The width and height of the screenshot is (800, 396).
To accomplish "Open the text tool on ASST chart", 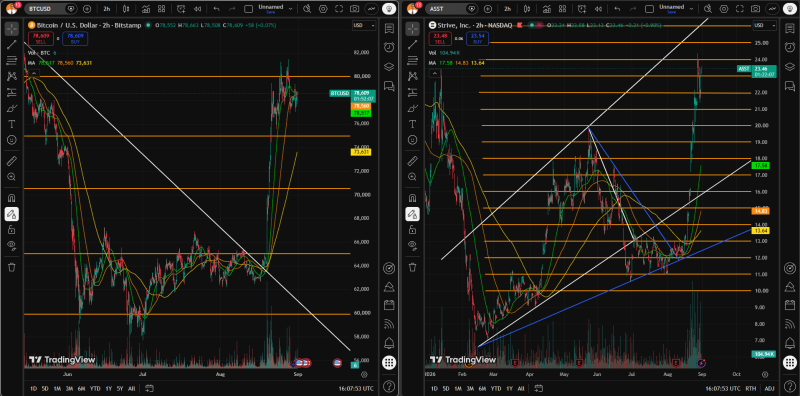I will click(x=412, y=124).
